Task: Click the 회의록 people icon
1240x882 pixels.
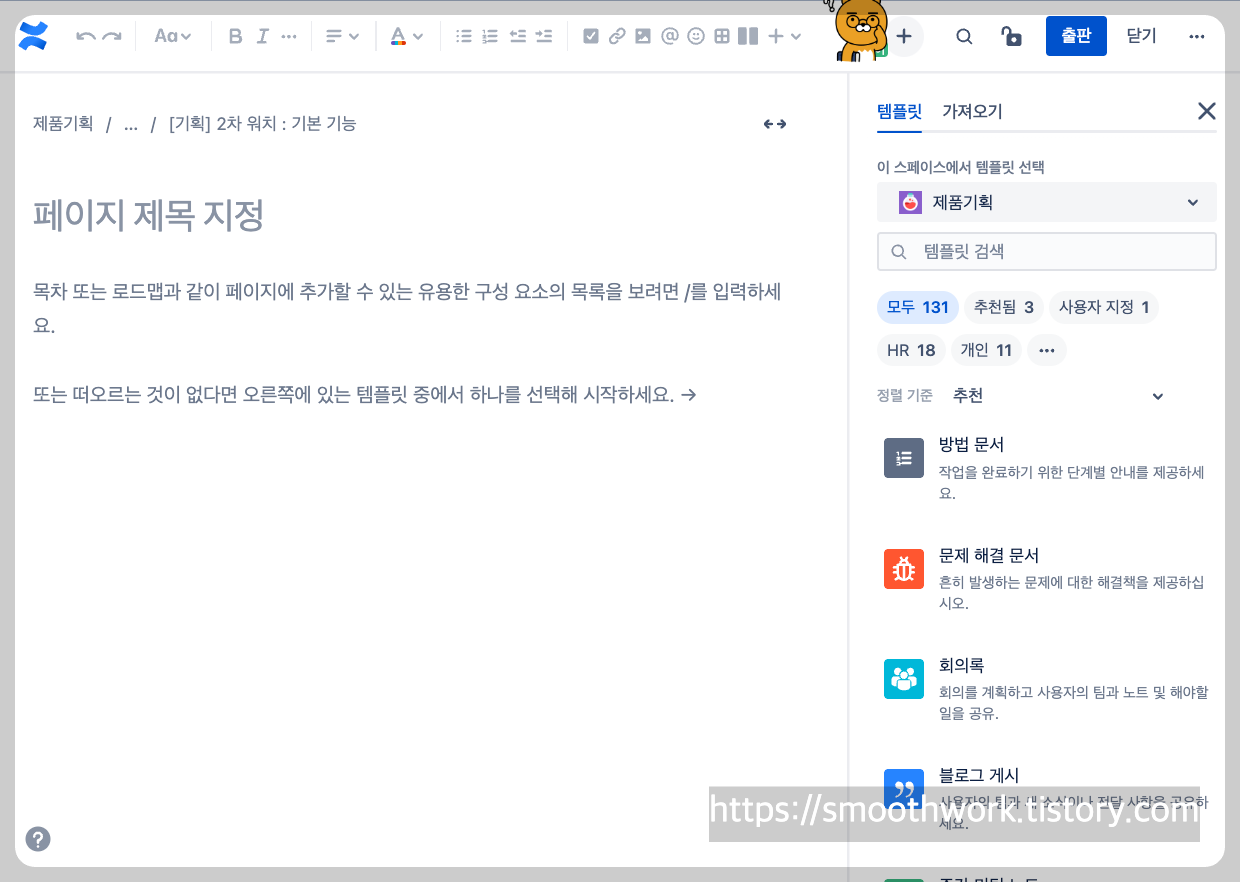Action: click(x=904, y=678)
